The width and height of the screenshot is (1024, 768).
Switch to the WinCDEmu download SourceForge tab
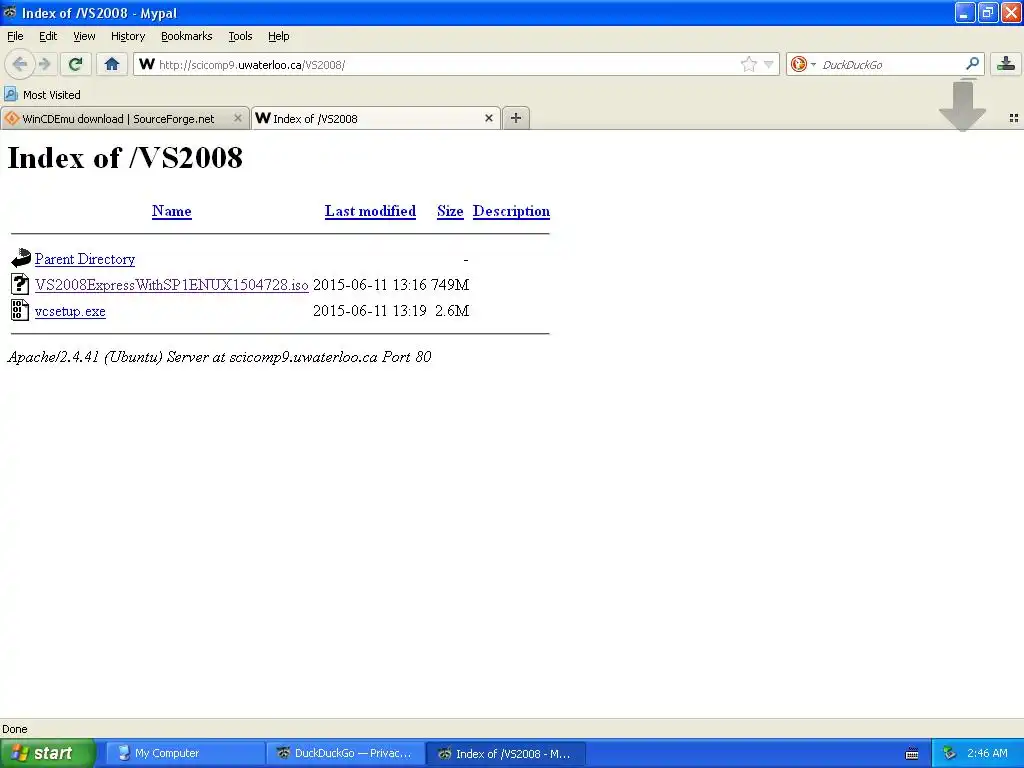(x=118, y=119)
